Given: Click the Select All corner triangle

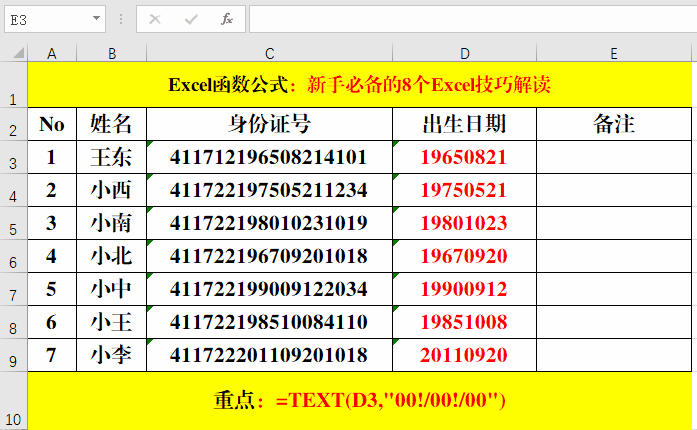Looking at the screenshot, I should [x=14, y=53].
